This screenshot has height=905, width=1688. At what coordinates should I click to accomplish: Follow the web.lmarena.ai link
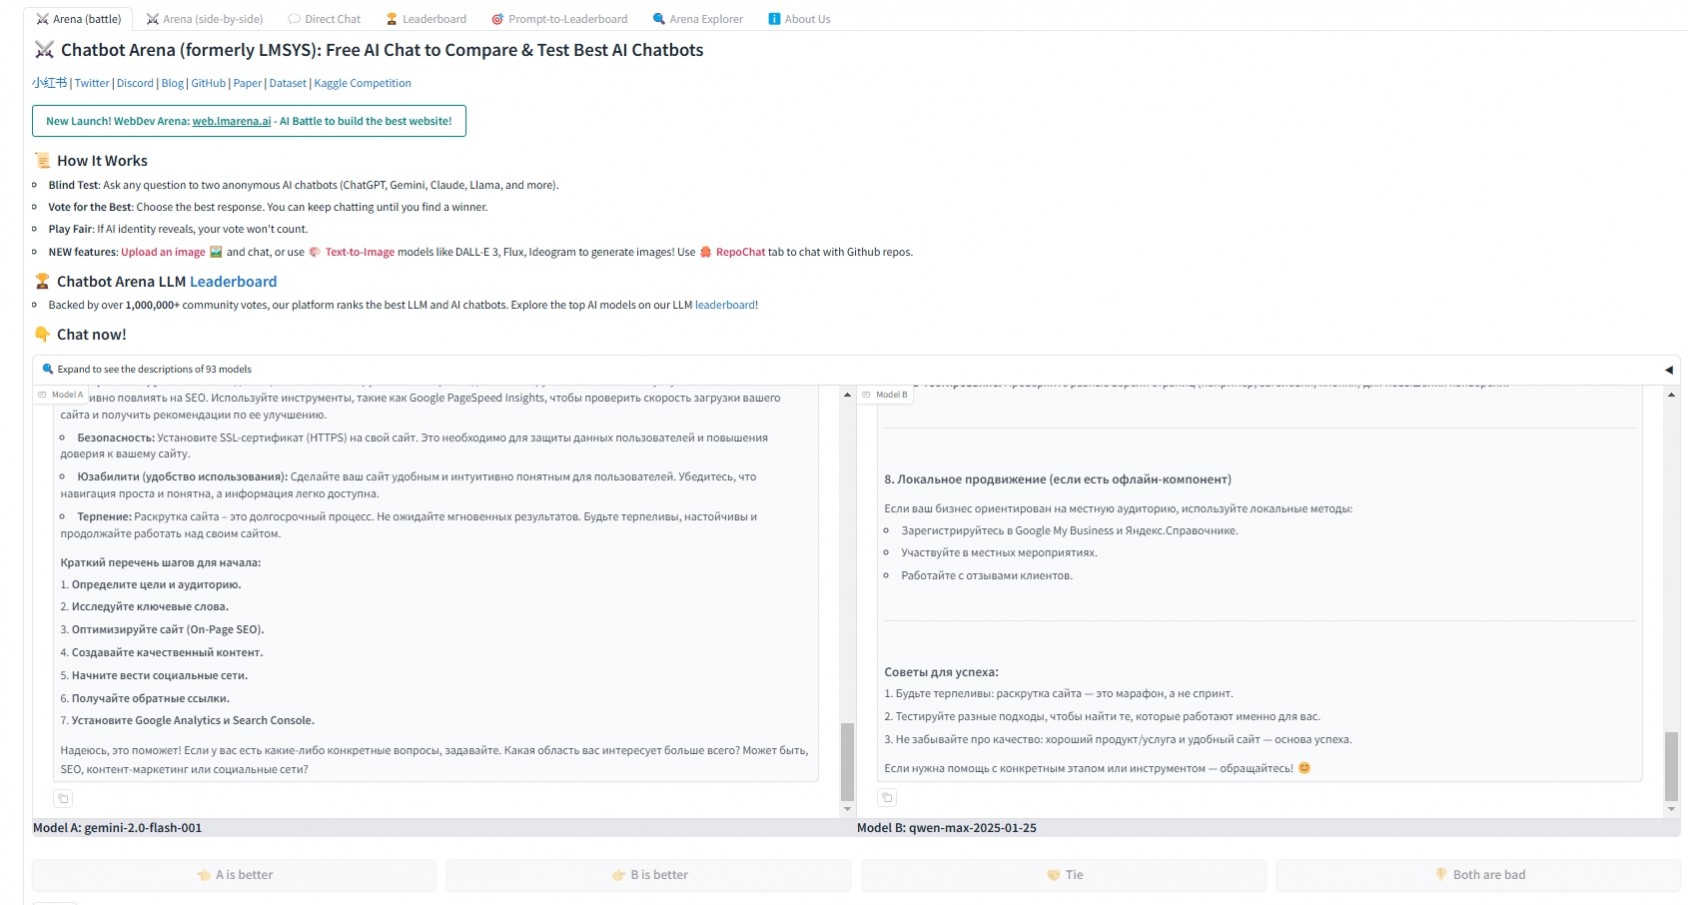231,121
